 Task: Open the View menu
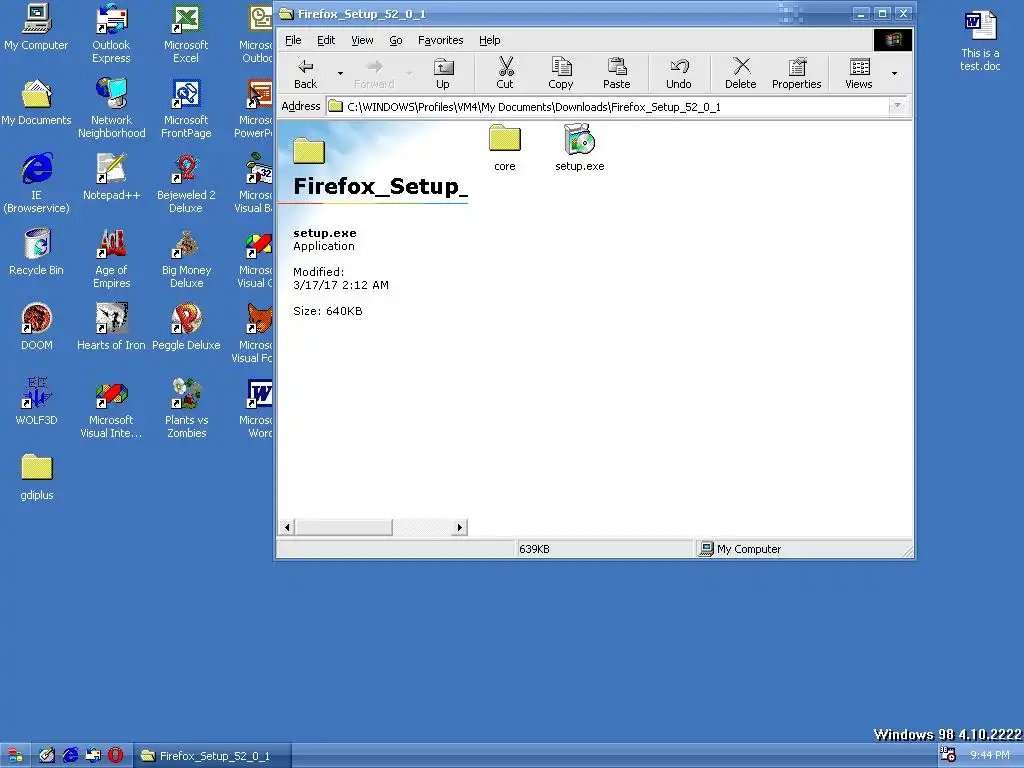click(x=362, y=40)
